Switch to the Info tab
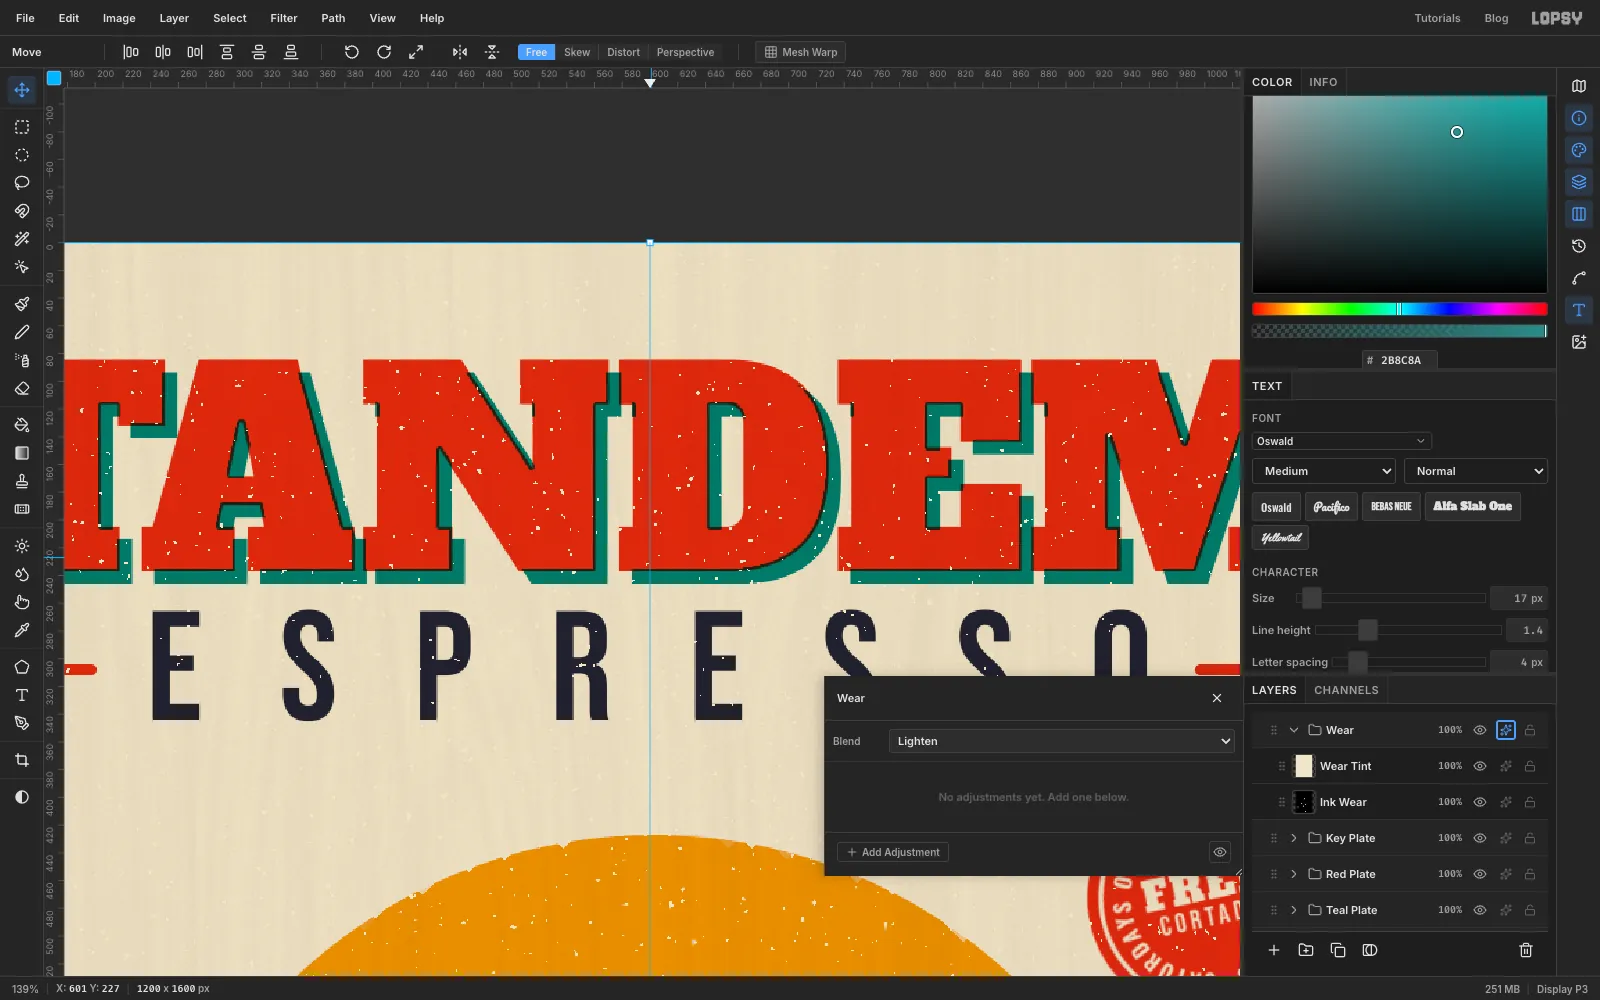This screenshot has width=1600, height=1000. coord(1323,82)
